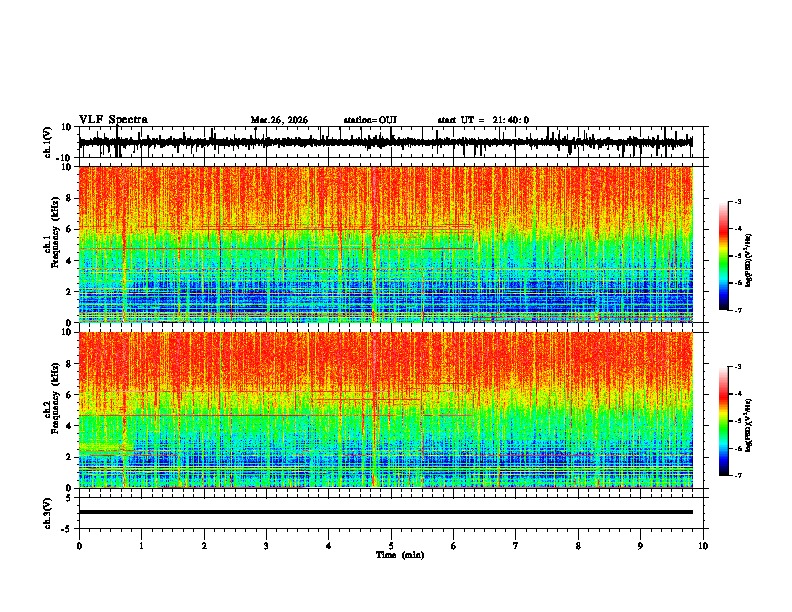Screen dimensions: 792x612
Task: Click the '6' tick on the time axis
Action: 454,546
